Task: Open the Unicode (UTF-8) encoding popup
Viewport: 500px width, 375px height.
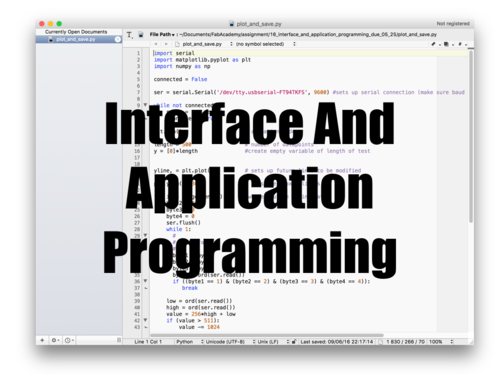Action: click(230, 342)
